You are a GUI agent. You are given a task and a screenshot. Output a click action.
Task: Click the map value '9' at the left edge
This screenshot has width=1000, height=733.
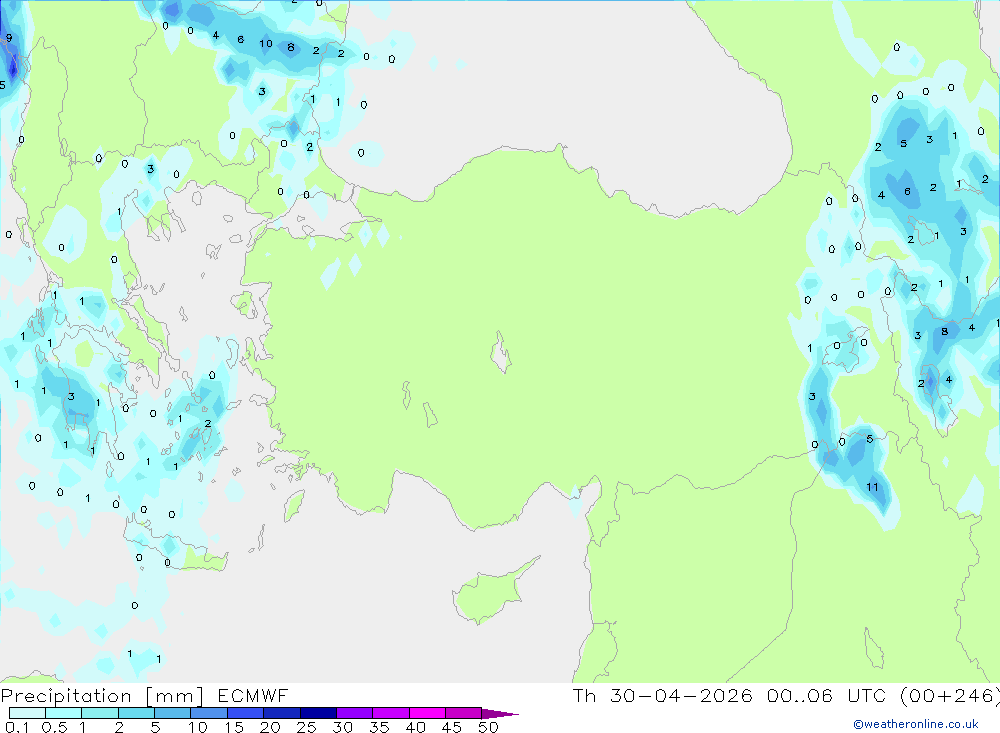(x=9, y=38)
